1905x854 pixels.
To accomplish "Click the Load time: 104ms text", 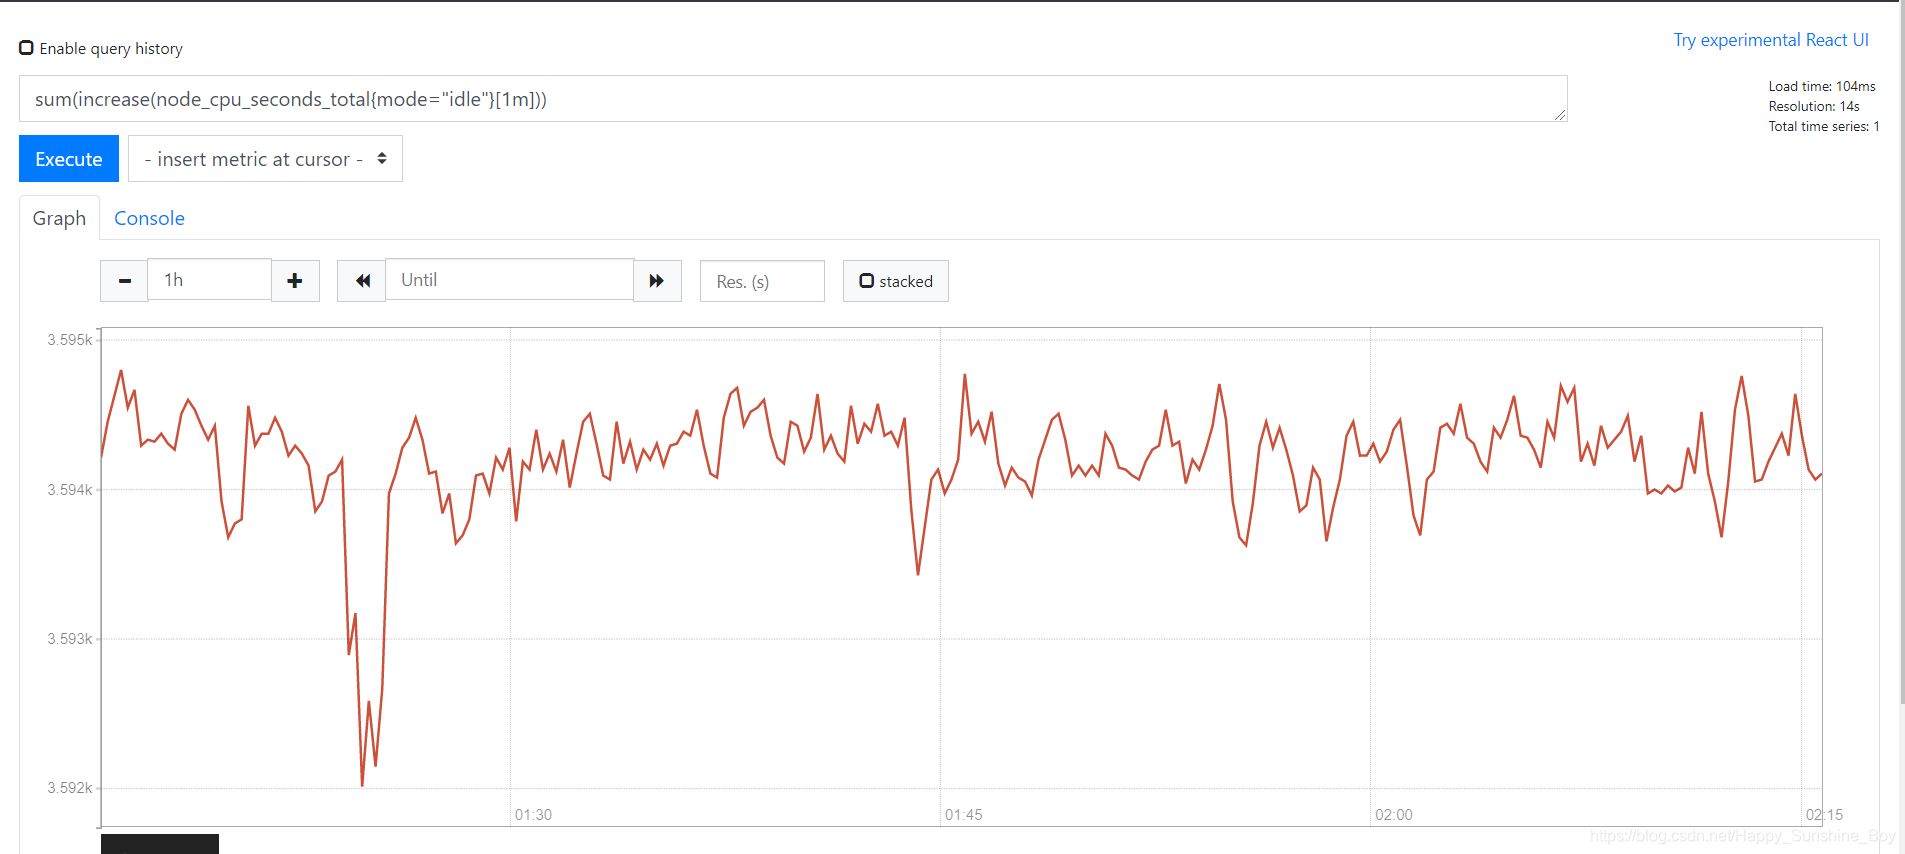I will (1821, 86).
